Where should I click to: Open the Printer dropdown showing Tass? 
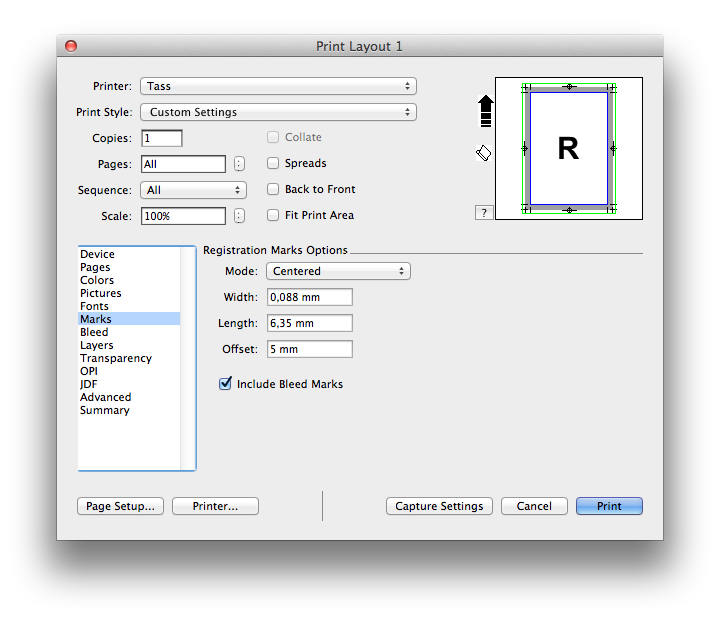tap(278, 86)
